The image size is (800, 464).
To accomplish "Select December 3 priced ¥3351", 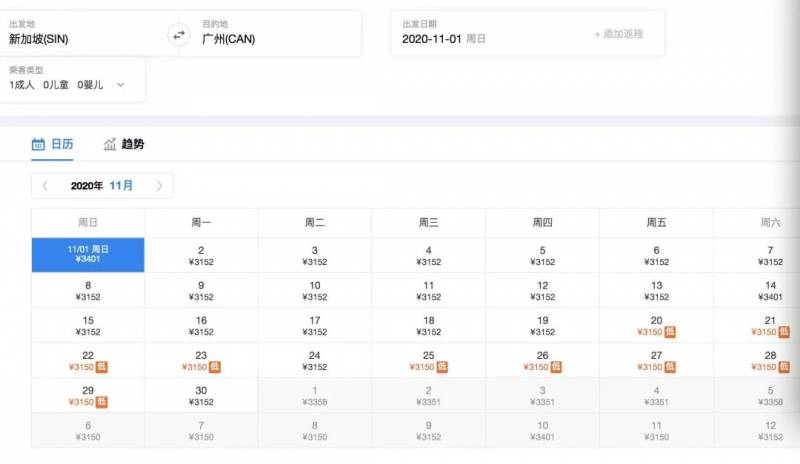I will 542,395.
